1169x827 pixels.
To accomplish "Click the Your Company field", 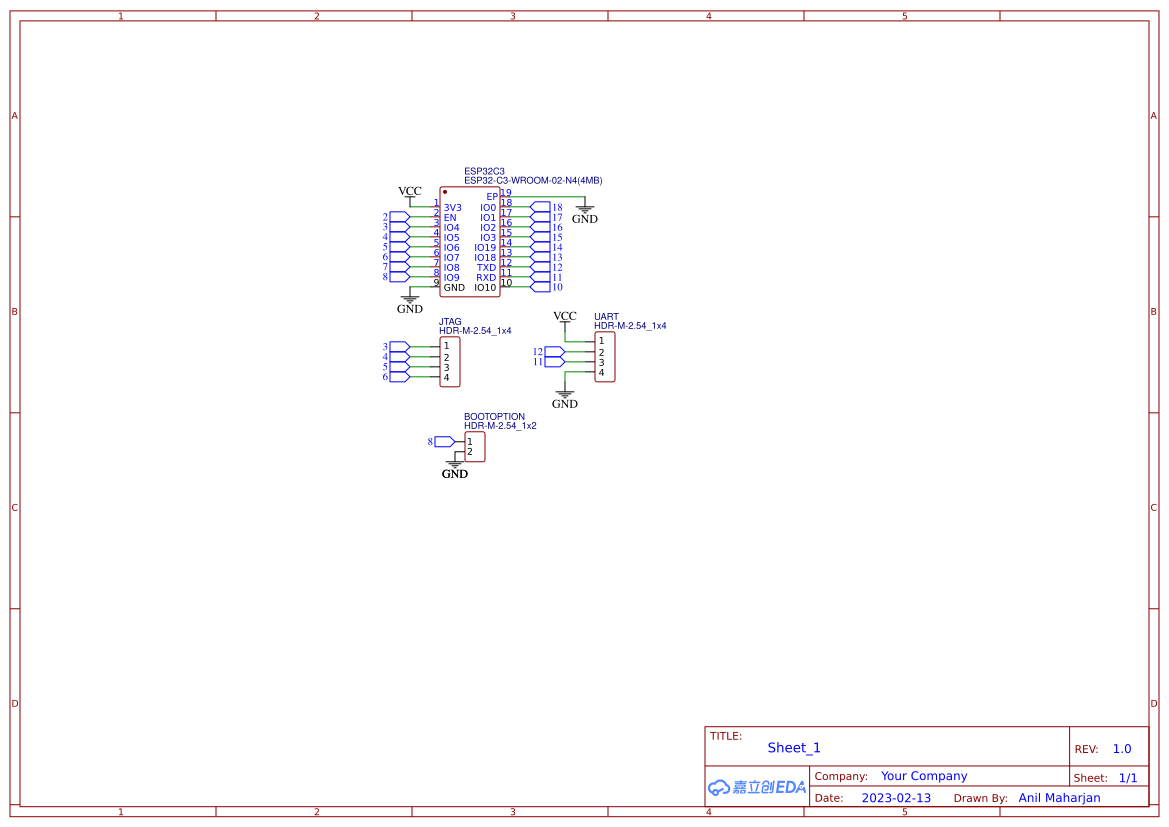I will 924,776.
